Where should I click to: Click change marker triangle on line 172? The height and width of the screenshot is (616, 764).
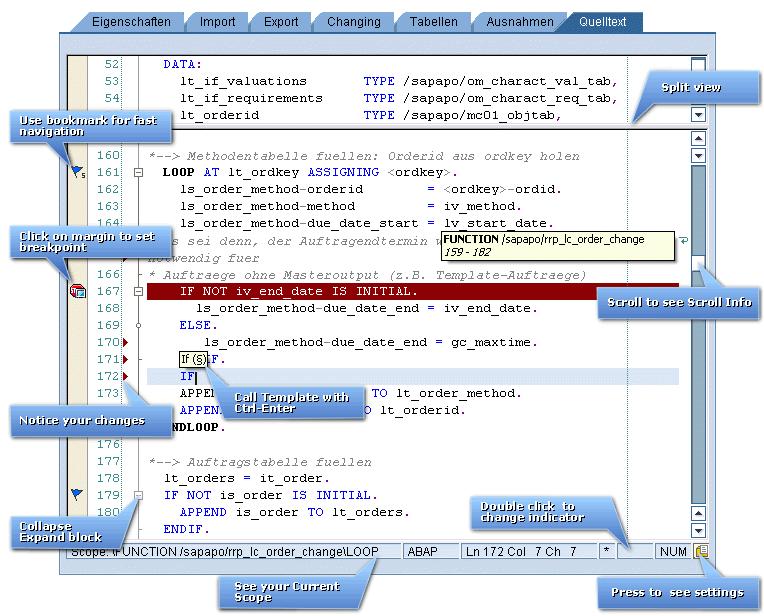click(x=126, y=376)
